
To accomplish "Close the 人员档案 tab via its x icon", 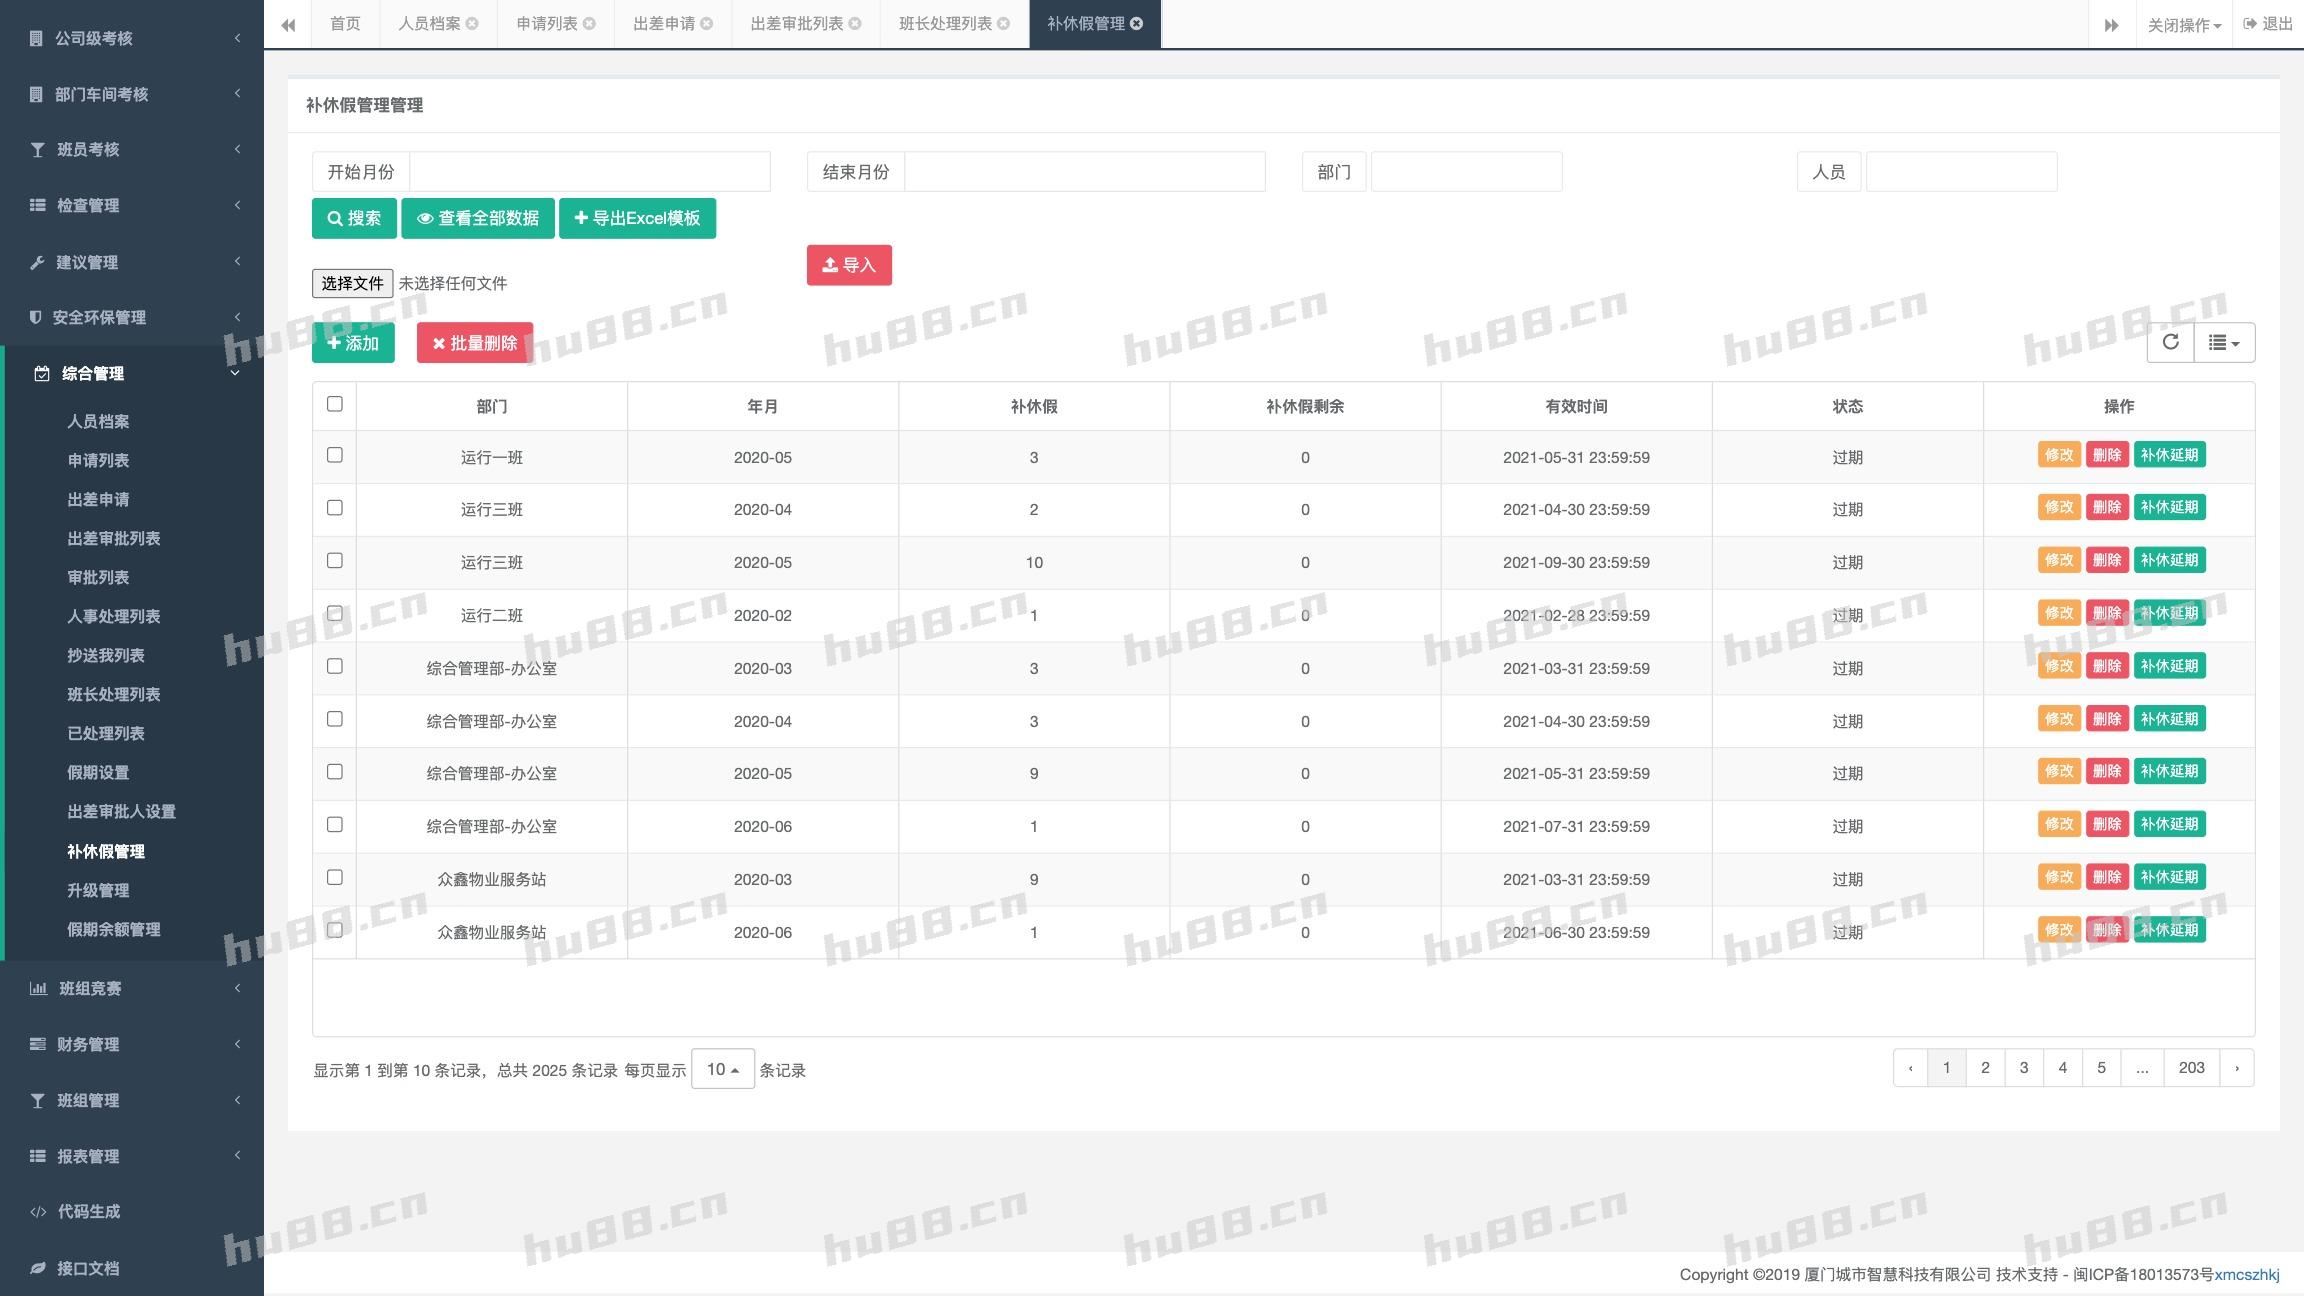I will tap(472, 24).
